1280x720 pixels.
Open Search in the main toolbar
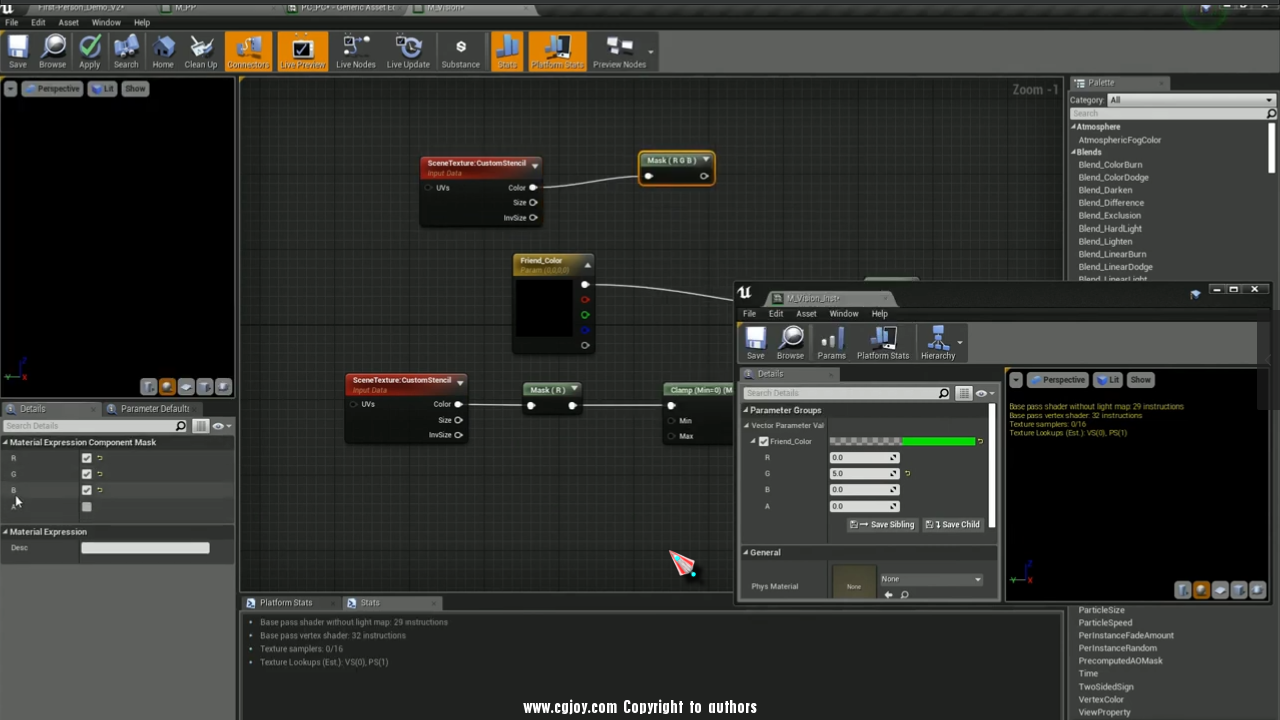(x=126, y=52)
